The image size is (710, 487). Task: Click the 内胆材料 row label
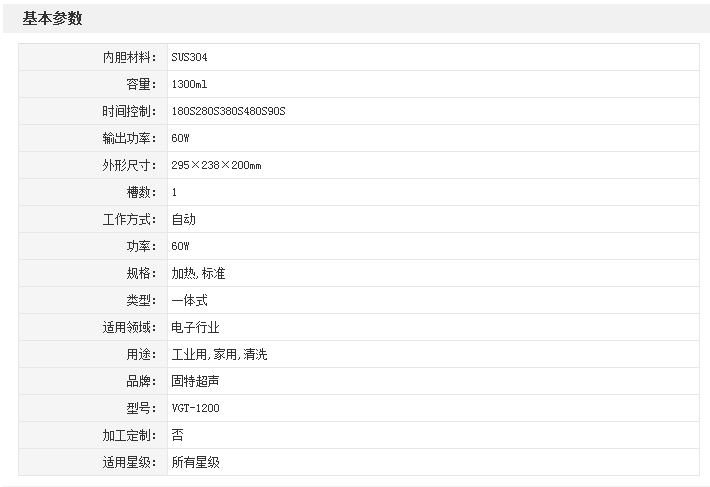click(129, 57)
